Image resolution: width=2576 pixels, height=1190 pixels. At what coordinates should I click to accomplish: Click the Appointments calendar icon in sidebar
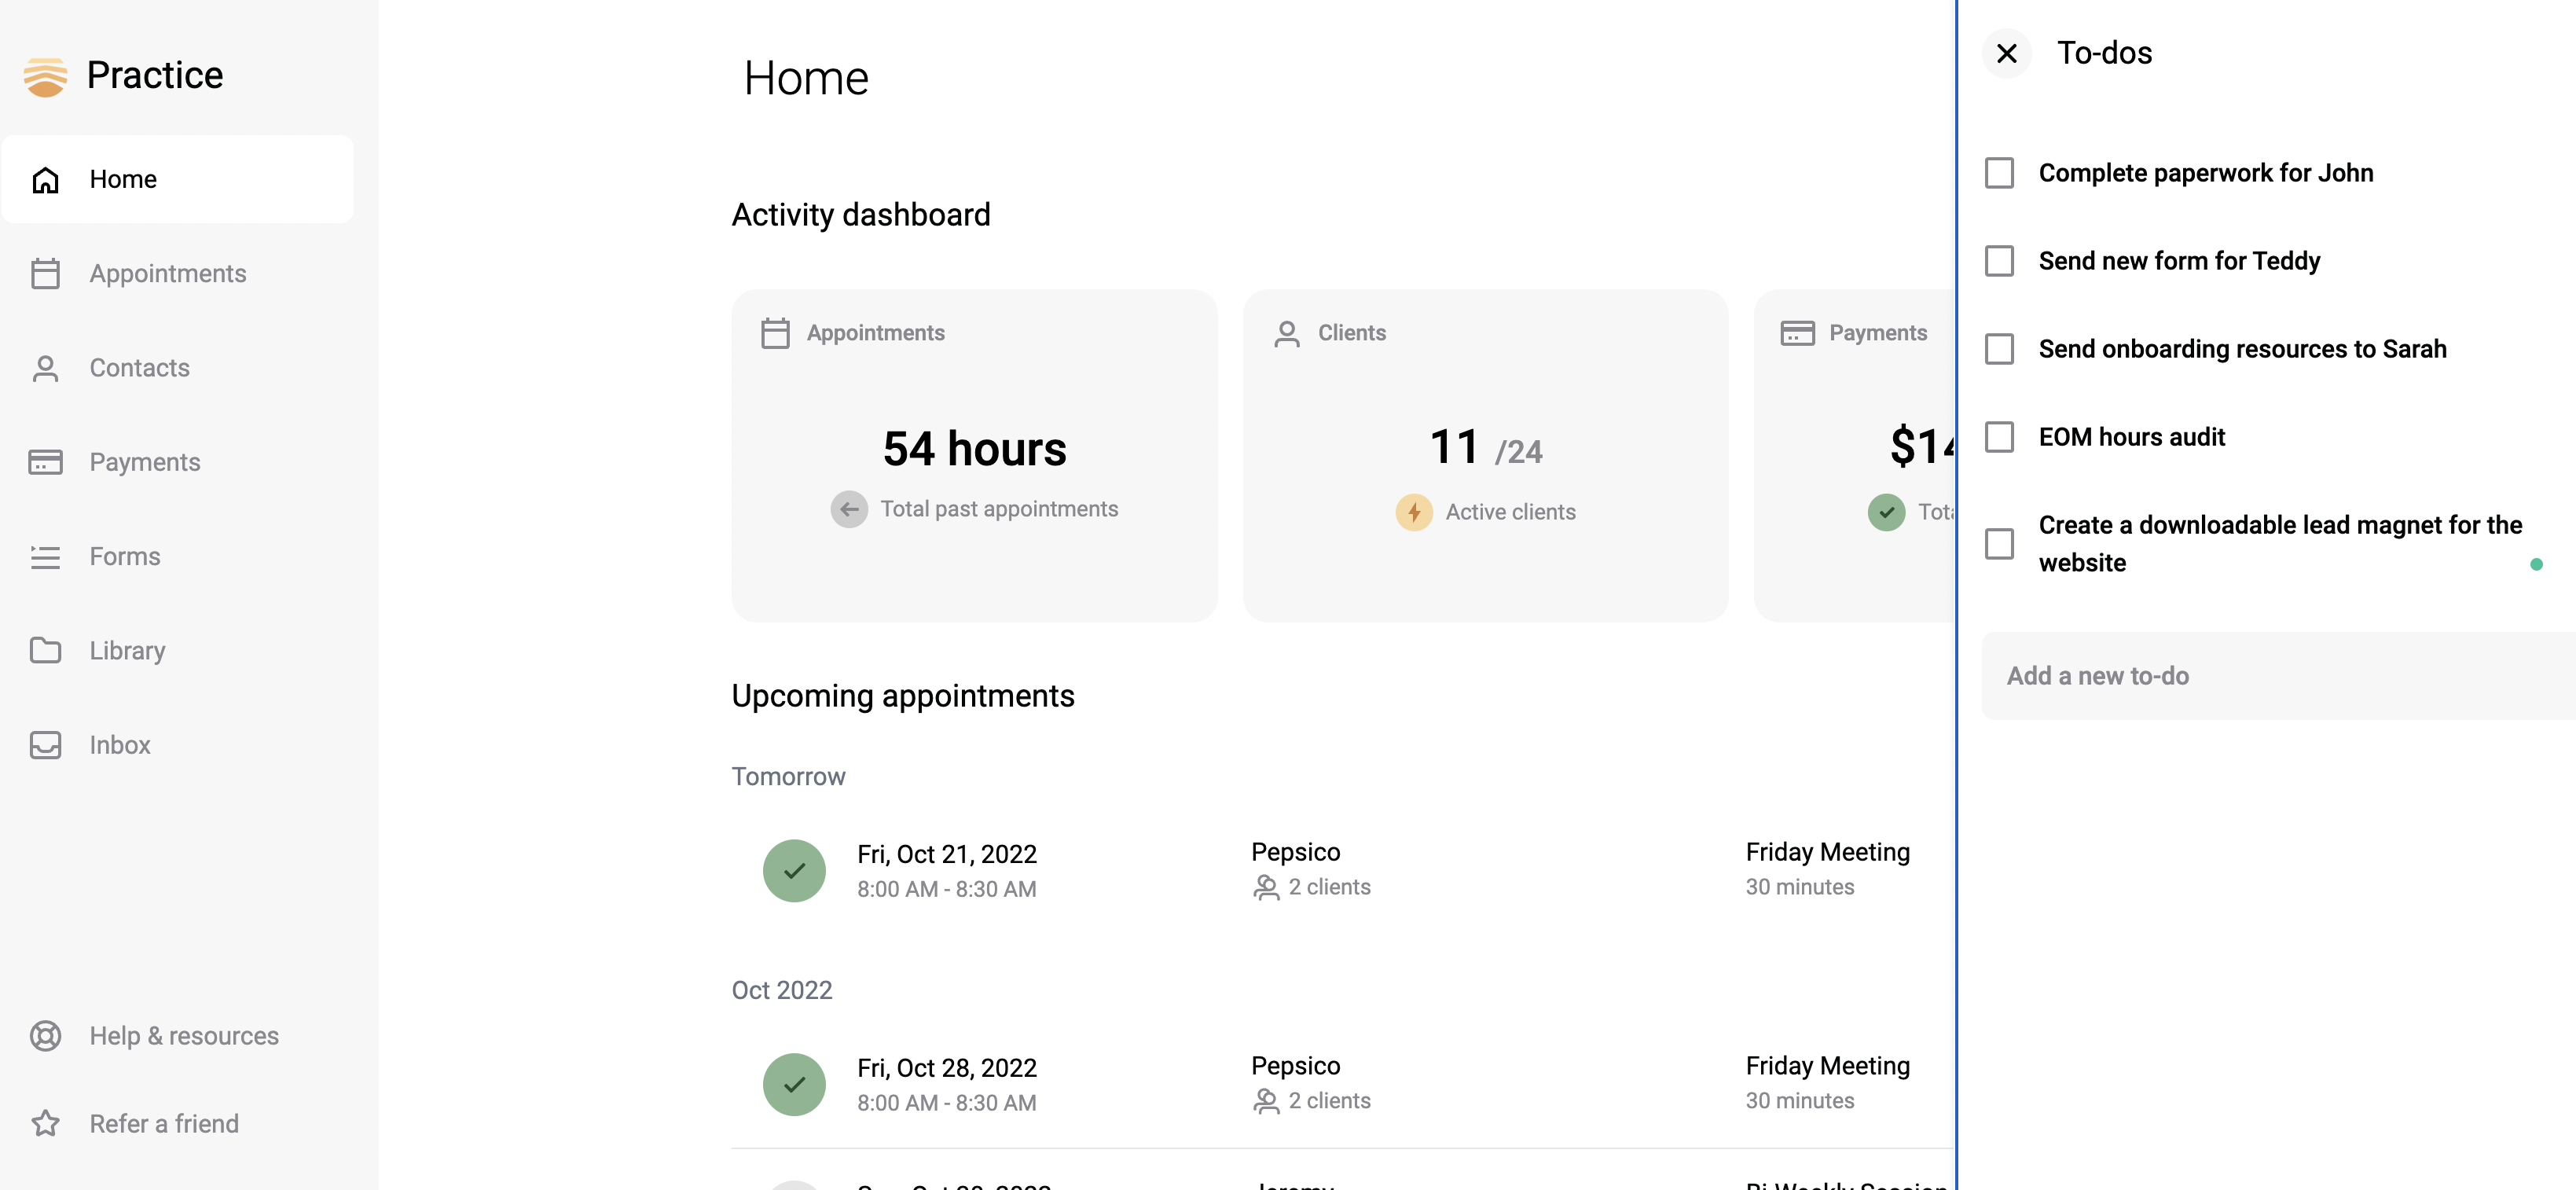[46, 274]
